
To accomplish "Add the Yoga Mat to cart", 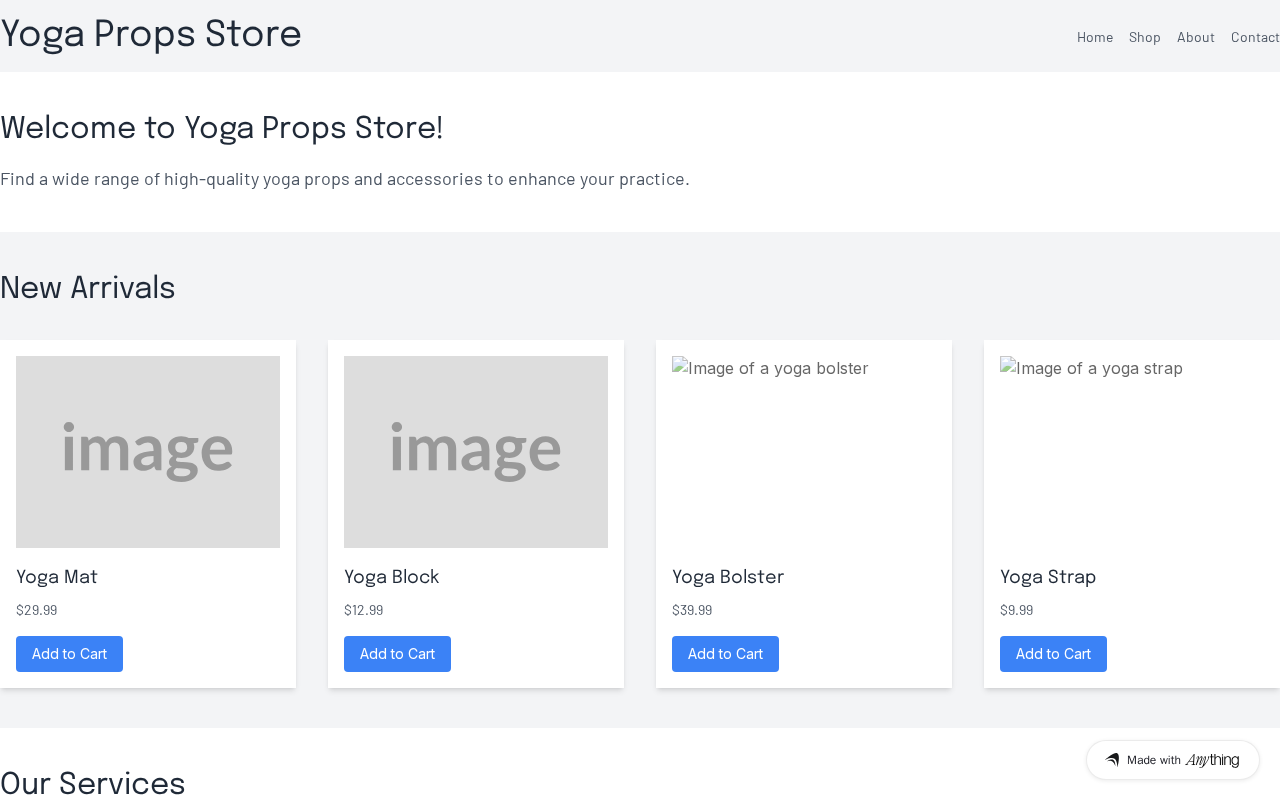I will (x=69, y=654).
